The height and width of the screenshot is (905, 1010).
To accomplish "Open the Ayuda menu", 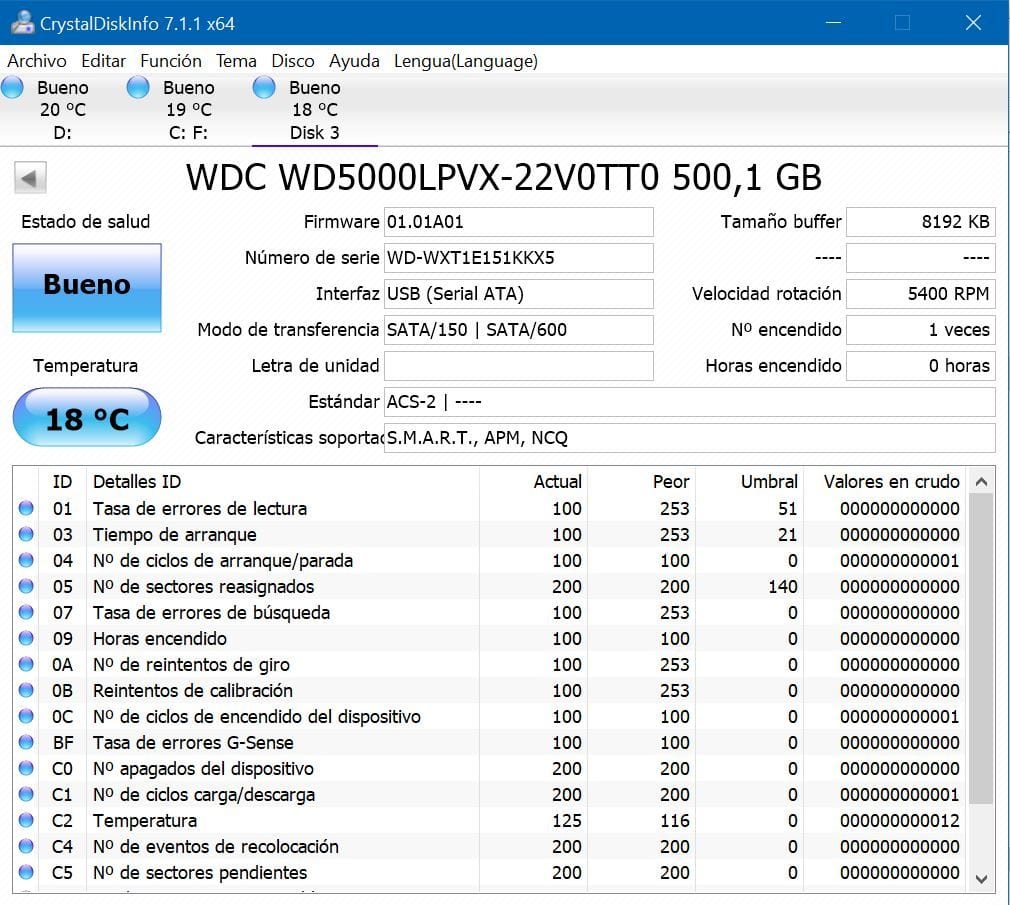I will 354,61.
